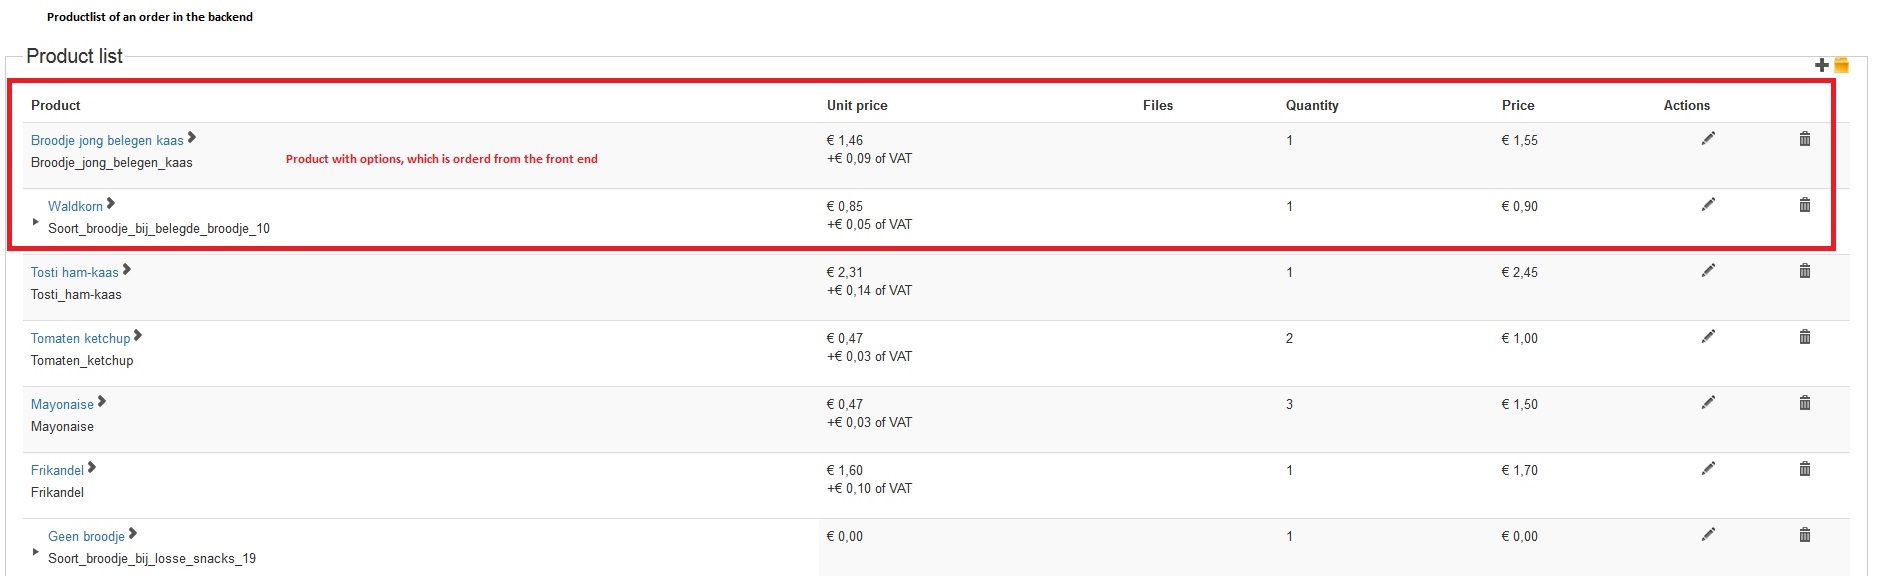Viewport: 1877px width, 576px height.
Task: Click the Quantity column header
Action: click(x=1312, y=105)
